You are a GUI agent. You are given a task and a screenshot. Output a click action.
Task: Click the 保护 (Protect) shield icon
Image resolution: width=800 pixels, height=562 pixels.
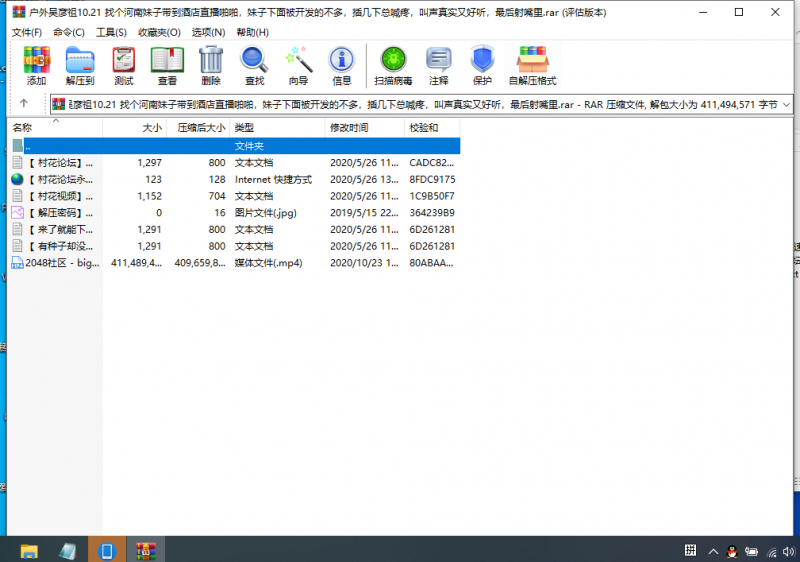[x=482, y=66]
